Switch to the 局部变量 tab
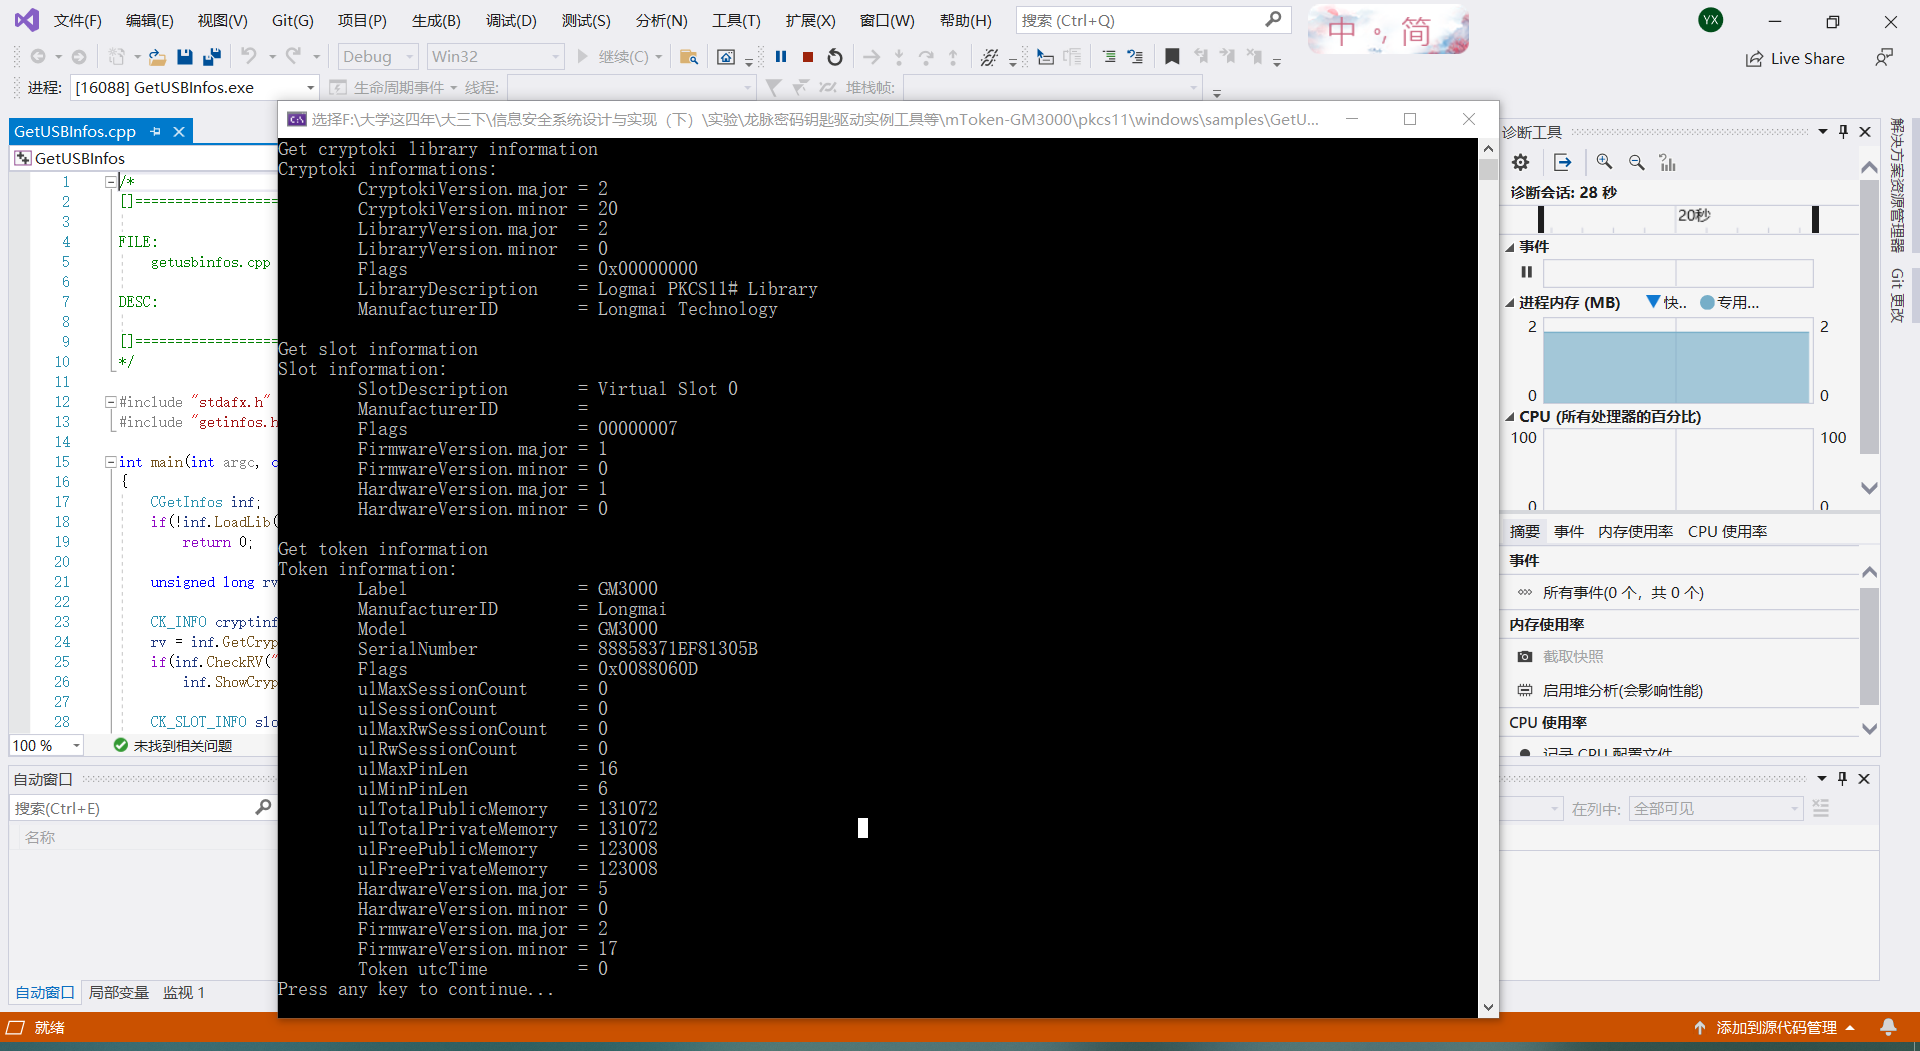1920x1051 pixels. click(x=119, y=992)
